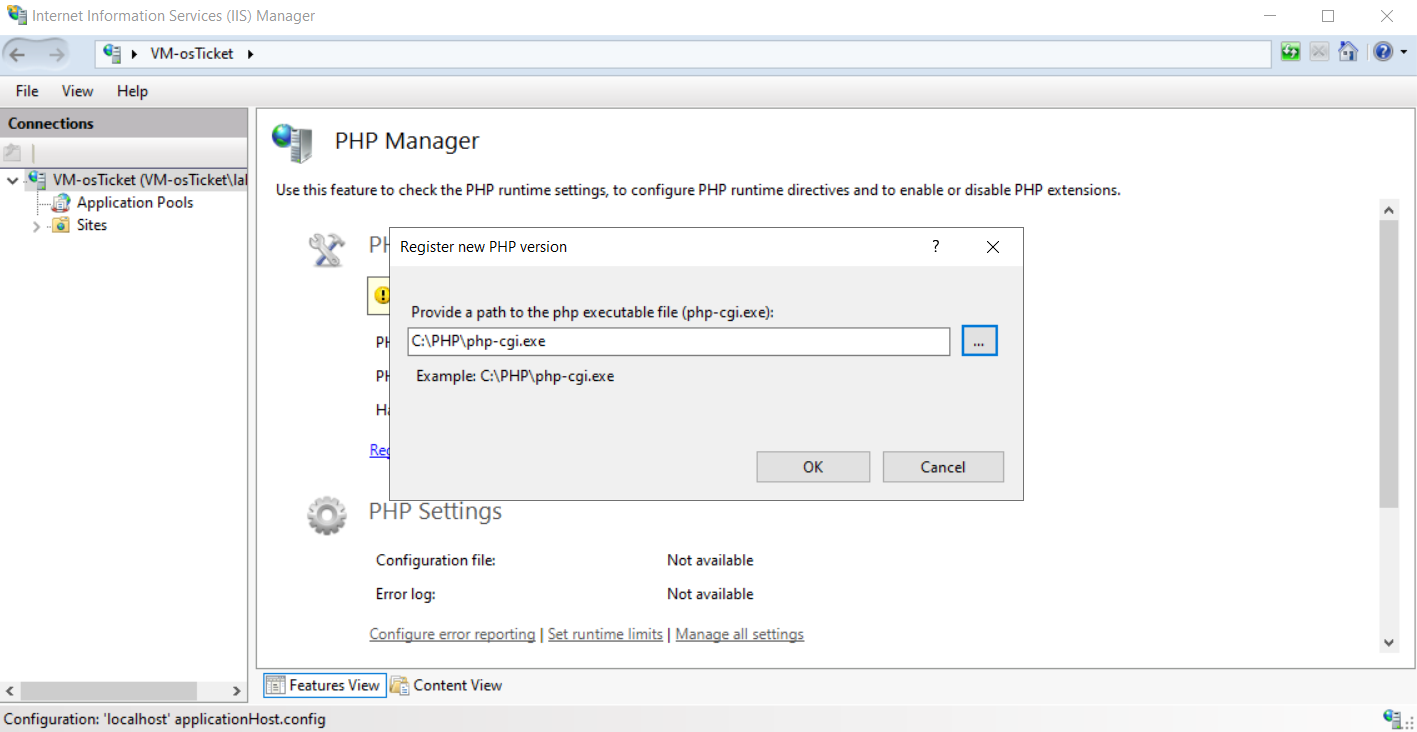1417x732 pixels.
Task: Click the PHP Settings gear icon
Action: pos(326,516)
